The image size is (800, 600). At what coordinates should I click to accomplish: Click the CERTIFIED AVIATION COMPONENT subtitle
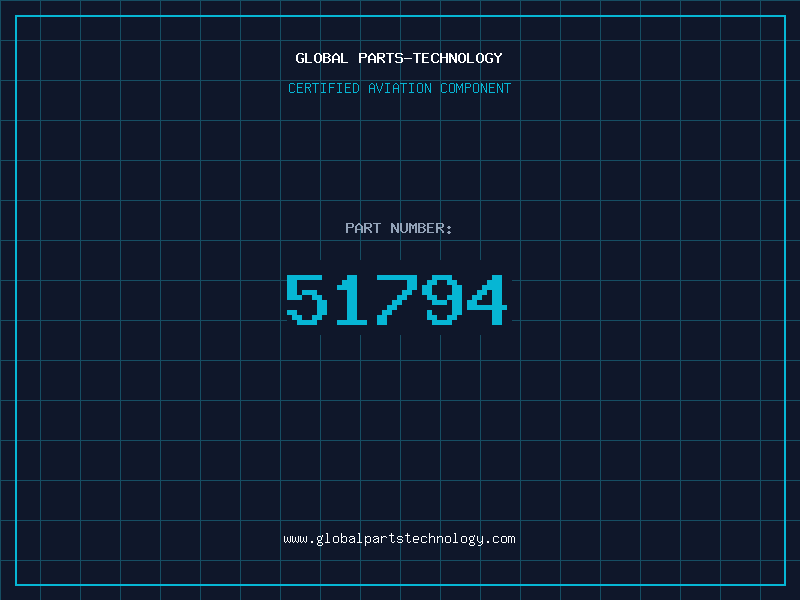[x=399, y=88]
